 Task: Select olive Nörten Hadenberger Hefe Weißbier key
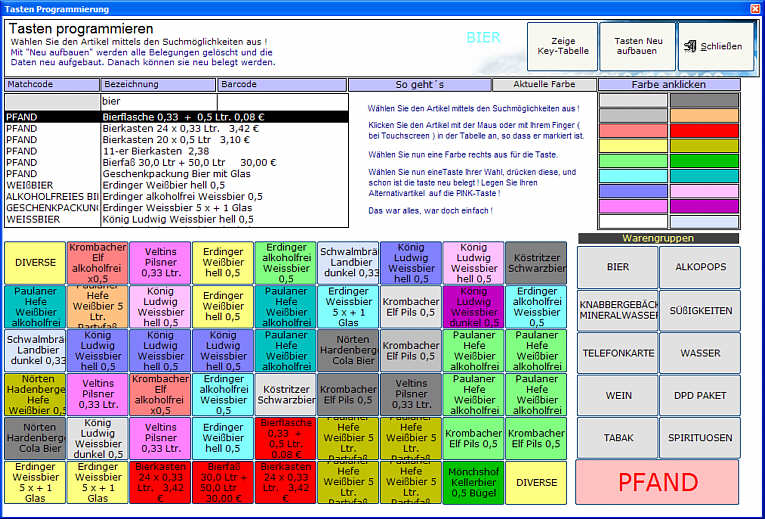tap(35, 394)
